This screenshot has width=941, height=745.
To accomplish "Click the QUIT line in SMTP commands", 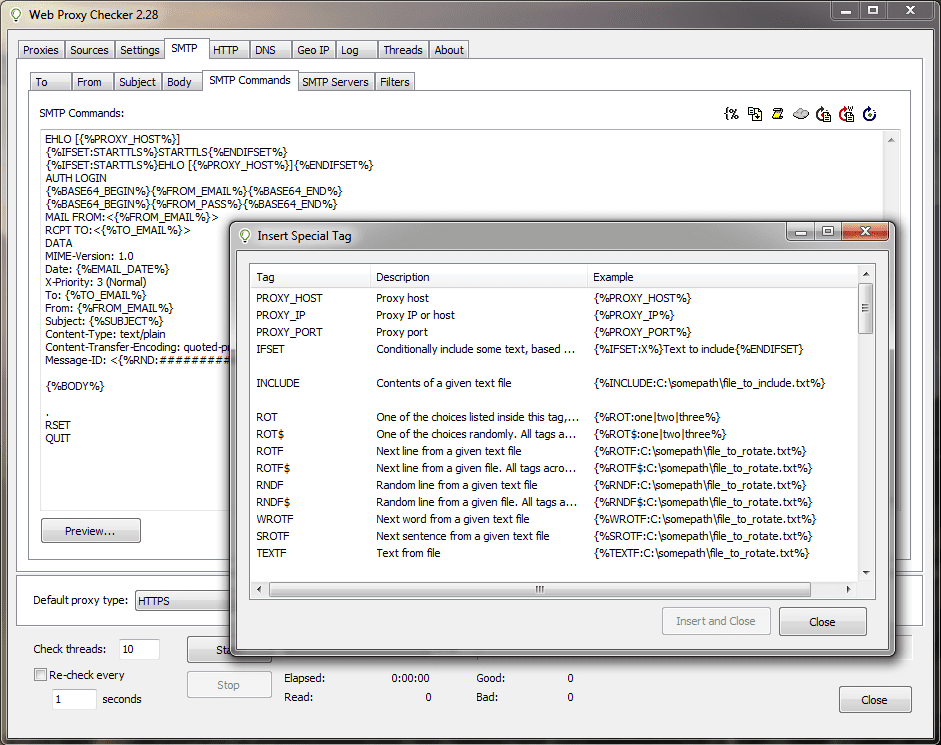I will click(x=58, y=438).
